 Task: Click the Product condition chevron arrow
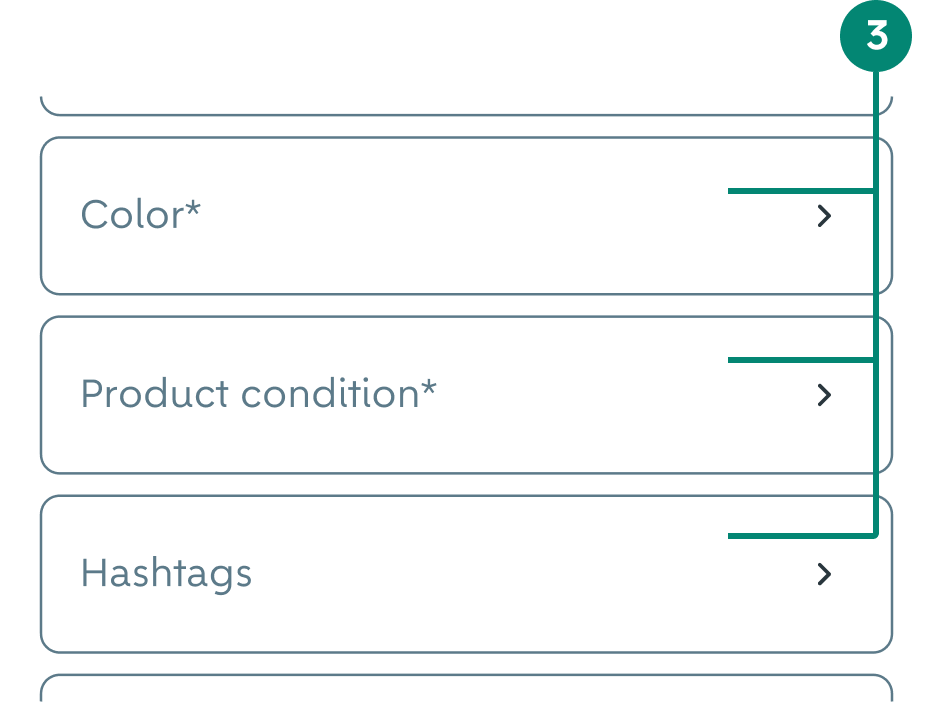tap(824, 395)
